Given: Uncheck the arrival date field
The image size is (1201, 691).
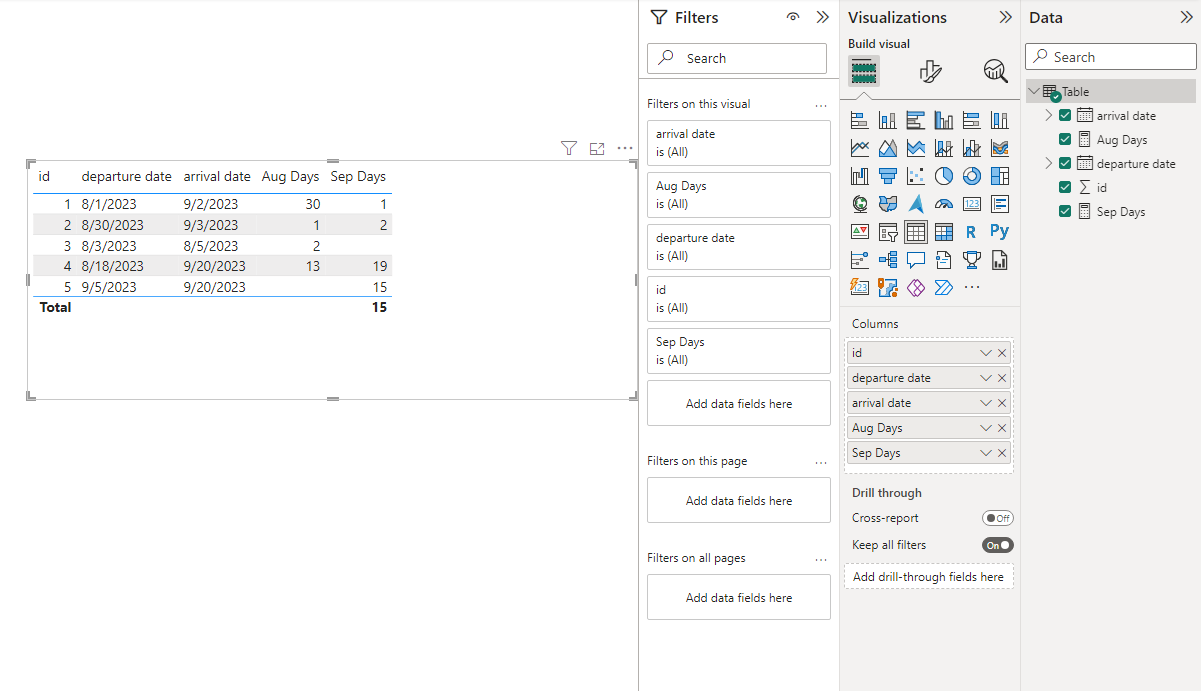Looking at the screenshot, I should point(1065,115).
